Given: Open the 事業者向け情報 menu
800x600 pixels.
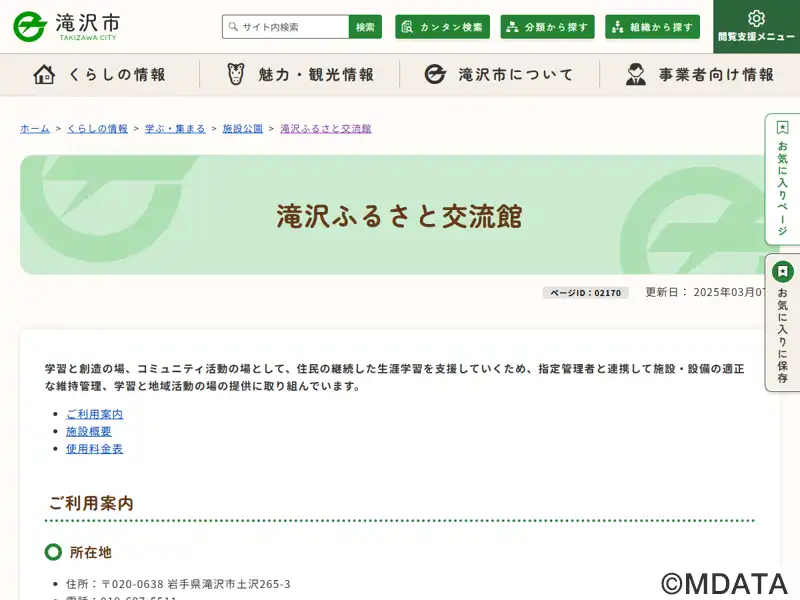Looking at the screenshot, I should (700, 74).
